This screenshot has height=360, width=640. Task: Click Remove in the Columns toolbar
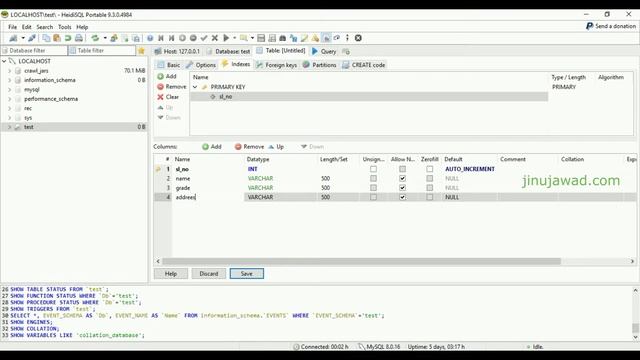click(x=249, y=147)
